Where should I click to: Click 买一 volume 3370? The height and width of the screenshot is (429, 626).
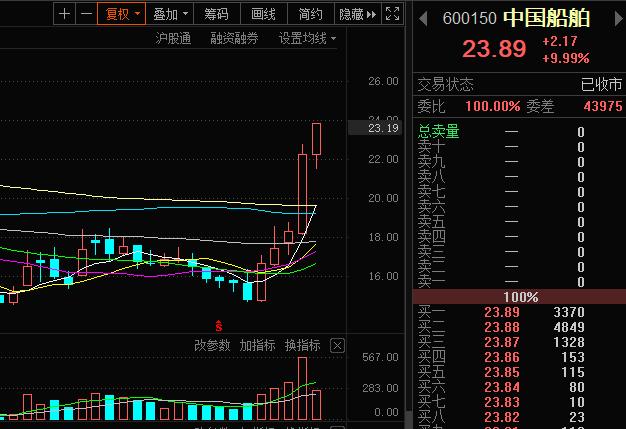pyautogui.click(x=569, y=312)
